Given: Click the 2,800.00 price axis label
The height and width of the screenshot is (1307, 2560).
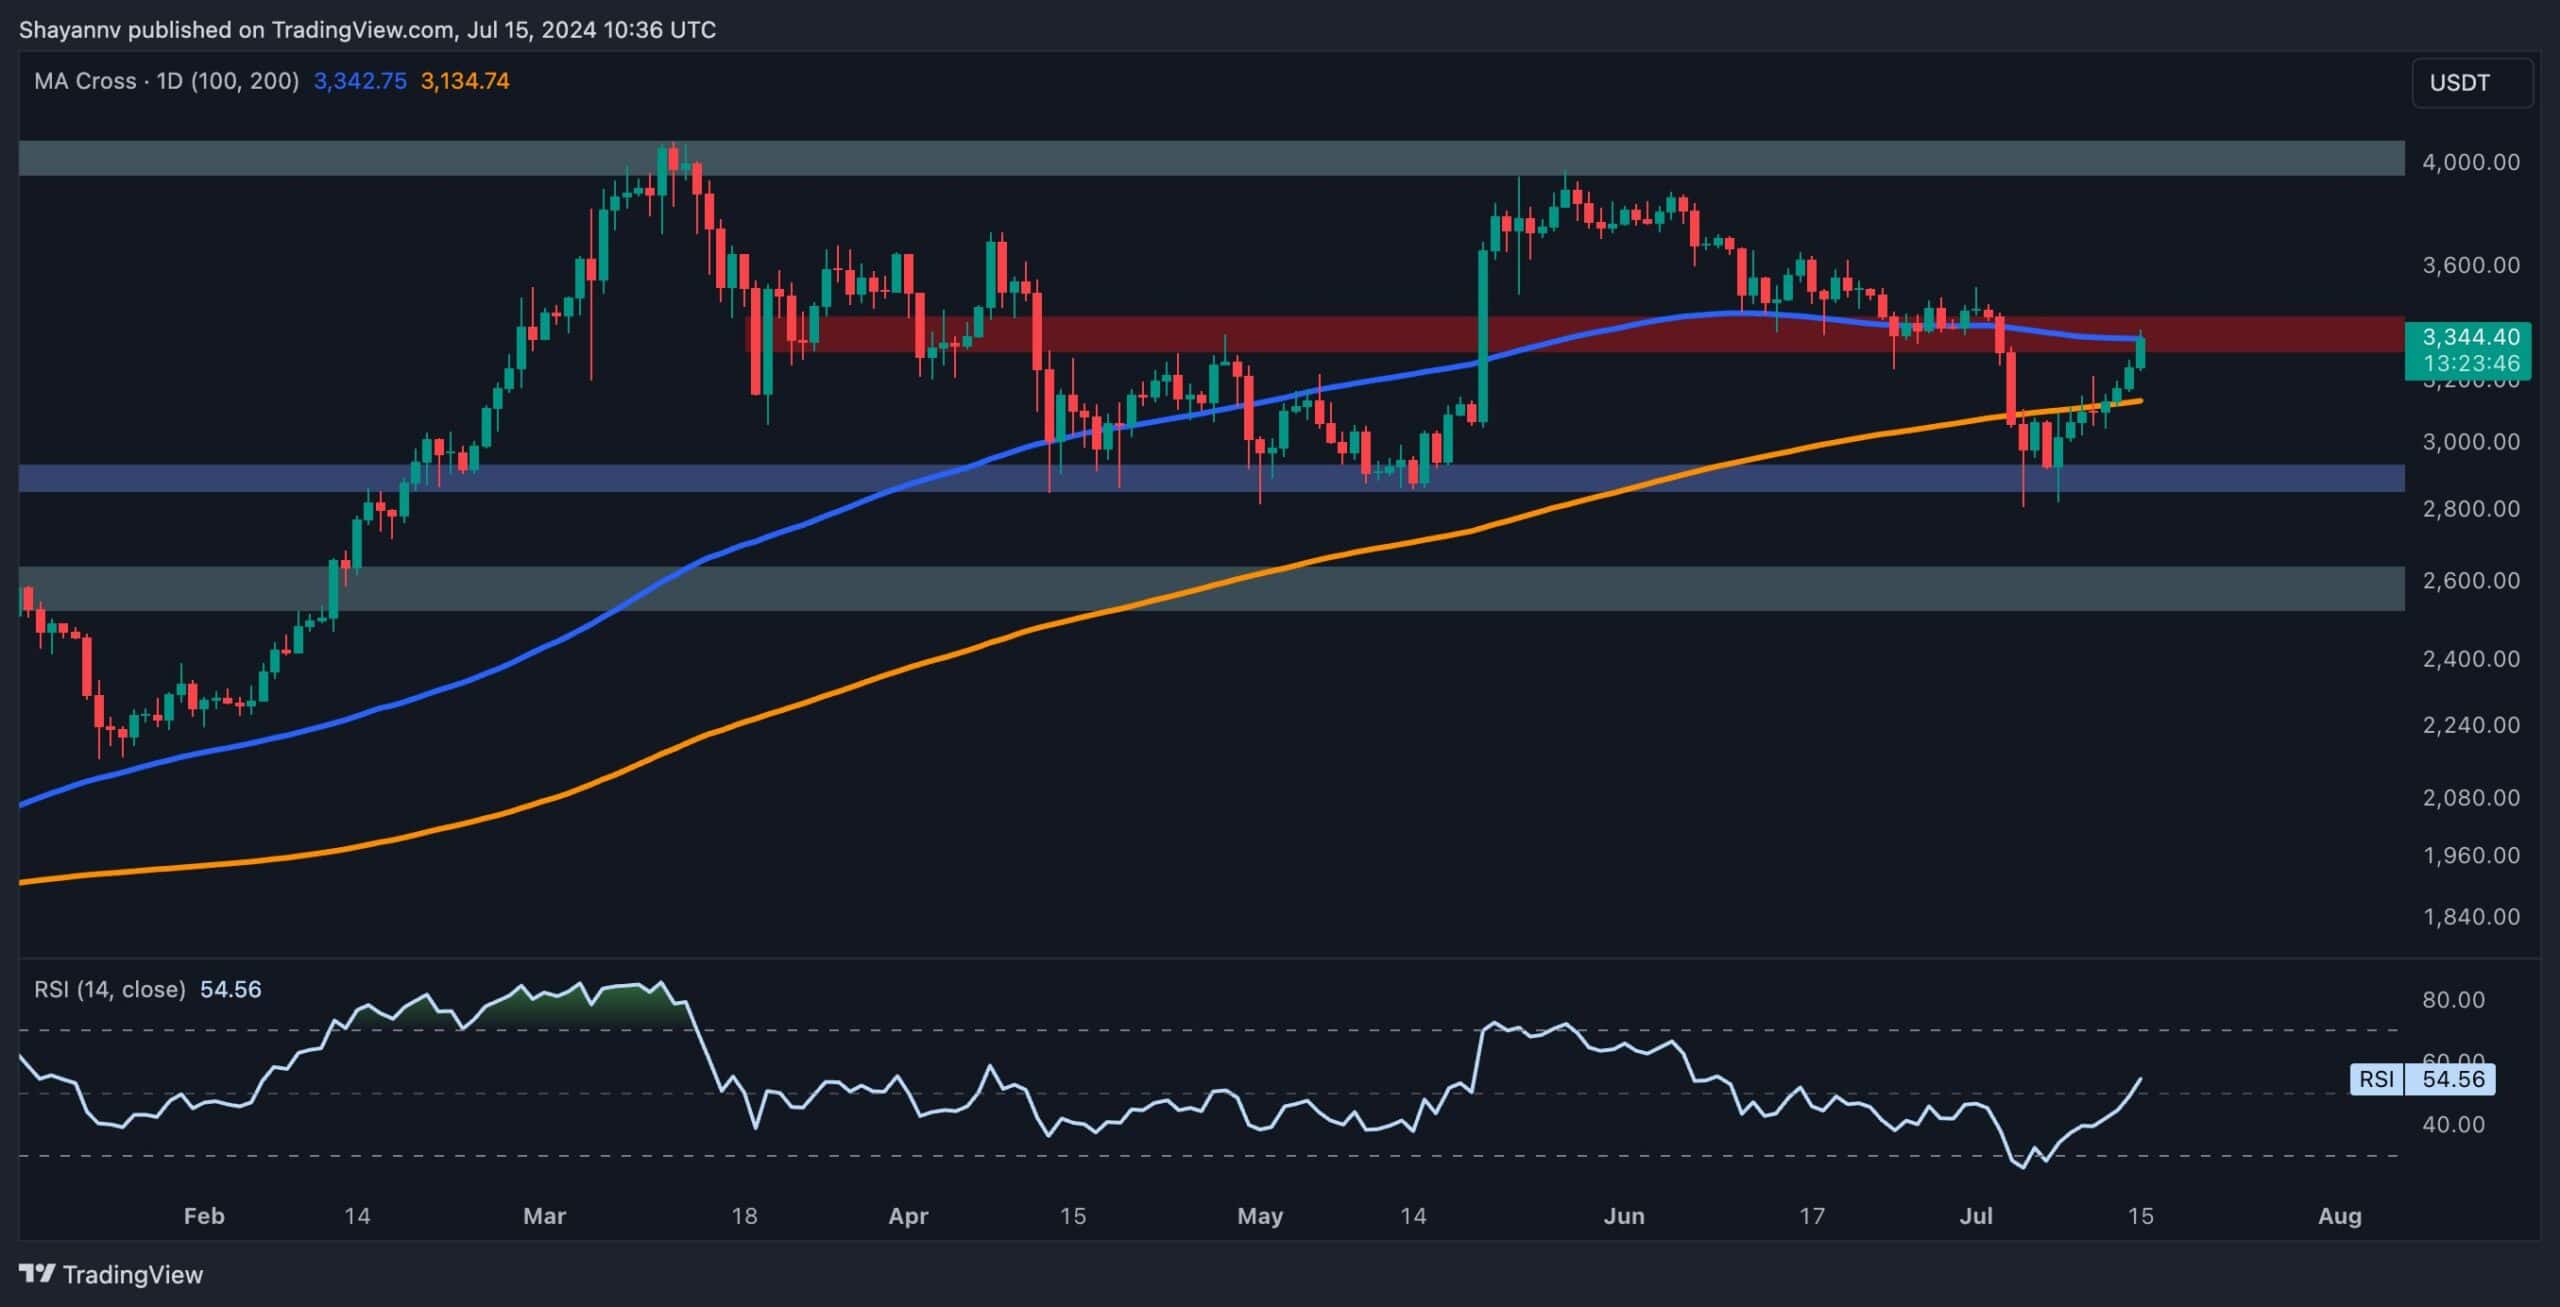Looking at the screenshot, I should [x=2470, y=508].
